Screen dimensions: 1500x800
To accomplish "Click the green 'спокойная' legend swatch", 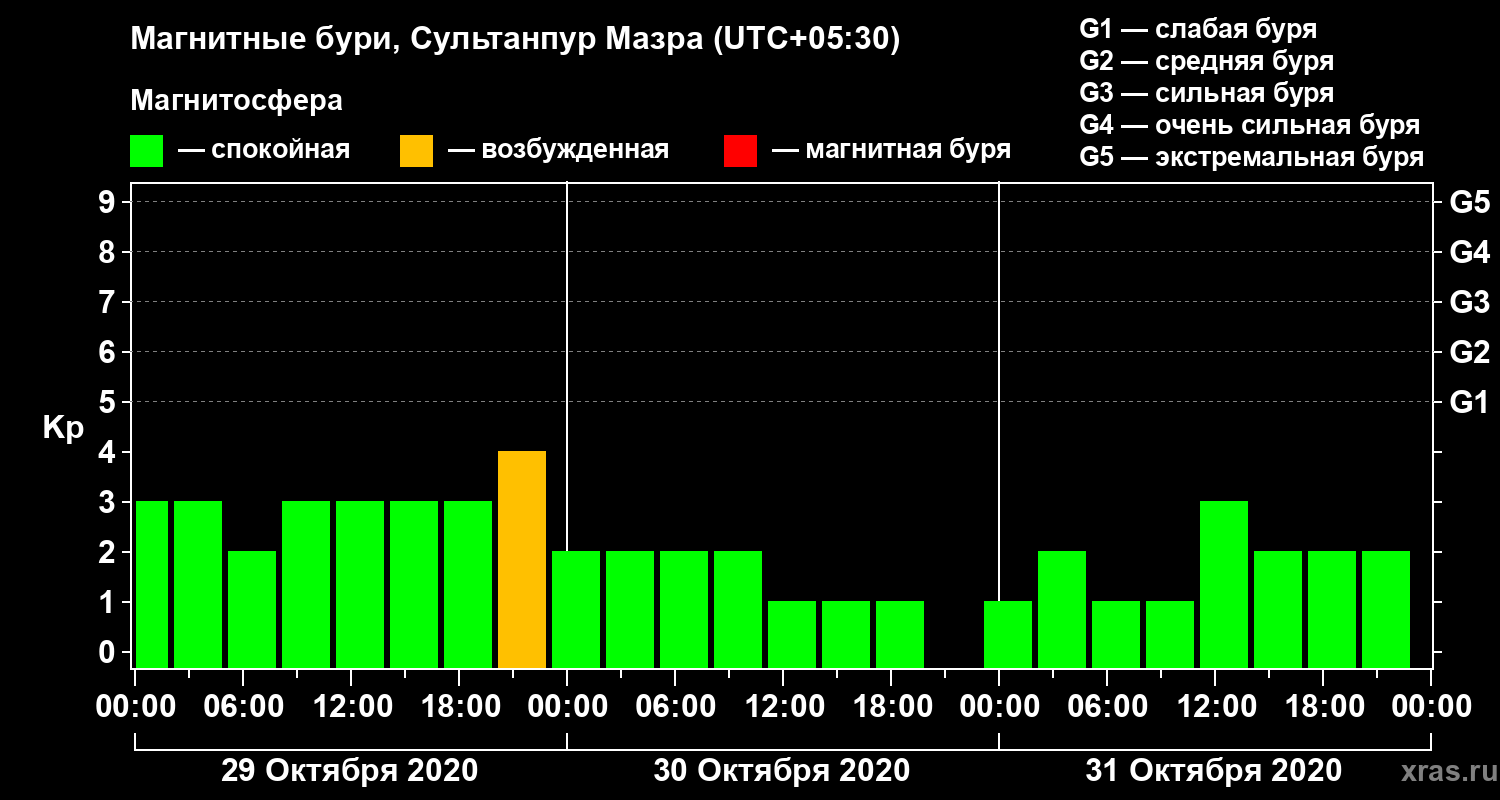I will tap(146, 151).
